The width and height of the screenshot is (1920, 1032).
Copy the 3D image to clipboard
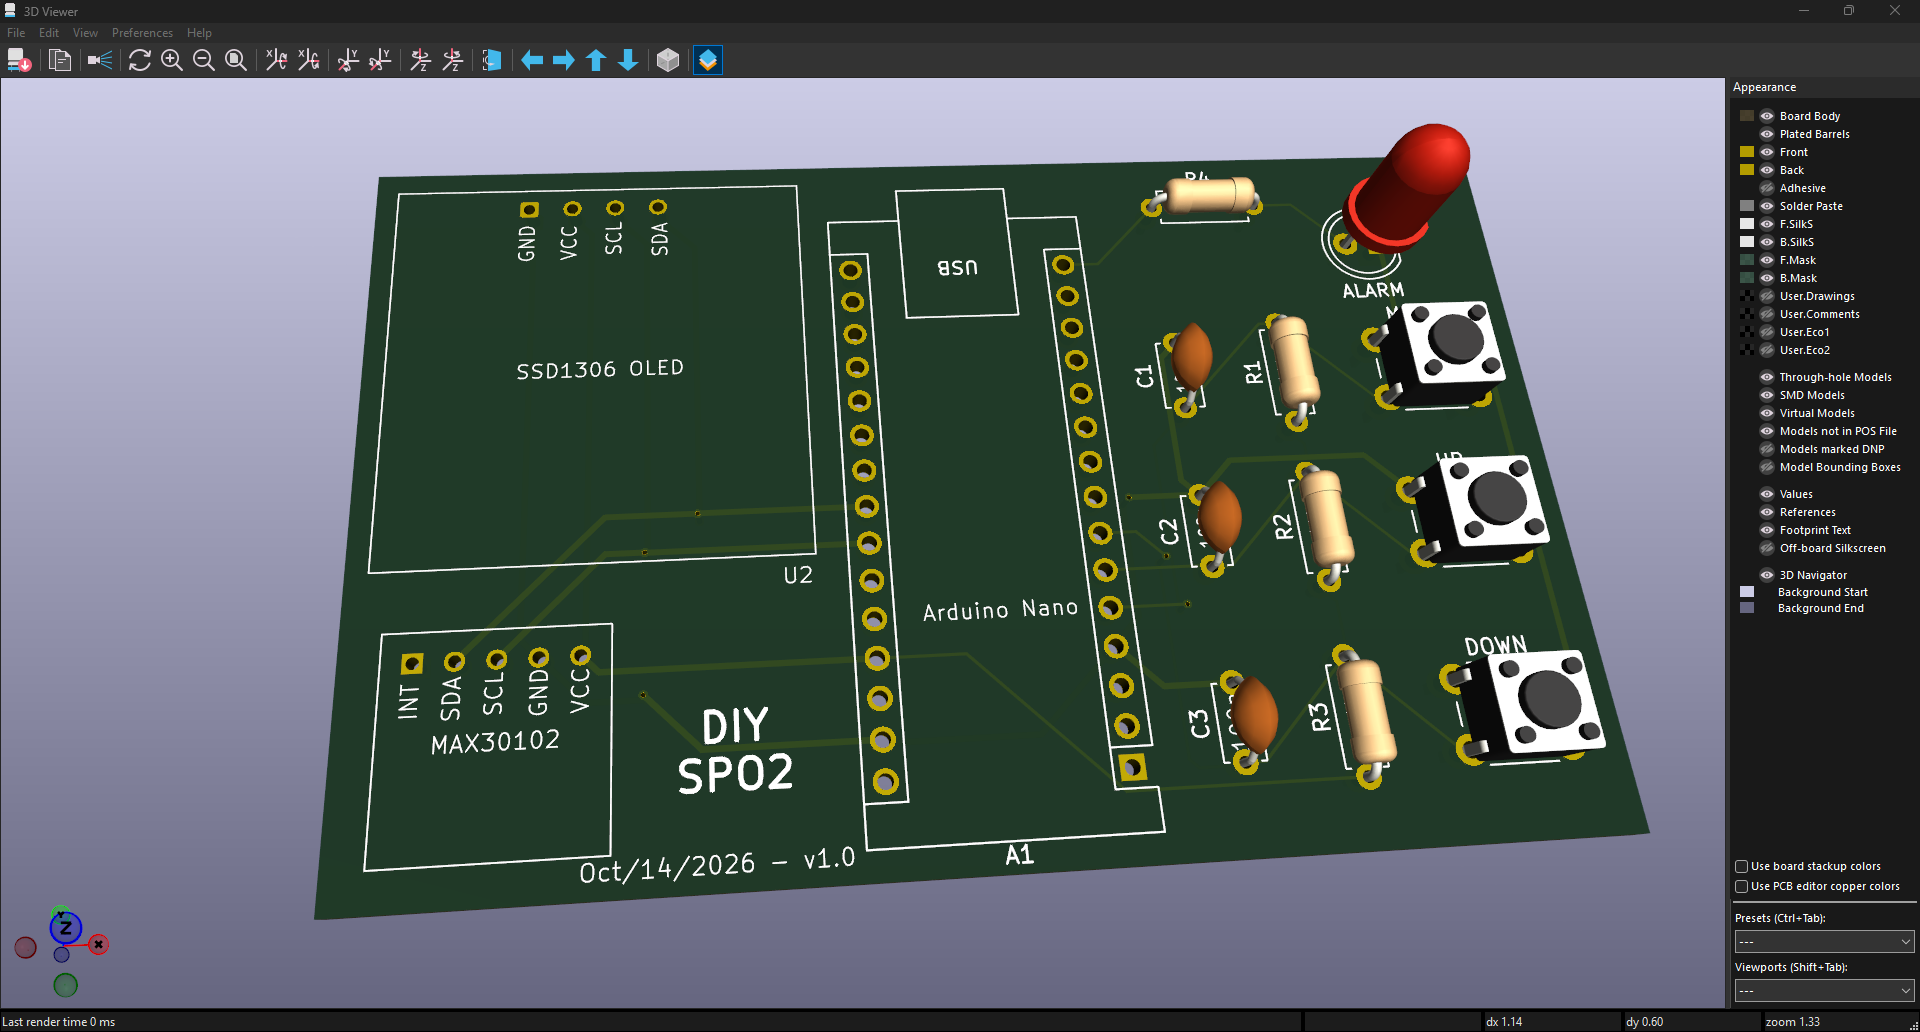pyautogui.click(x=60, y=61)
